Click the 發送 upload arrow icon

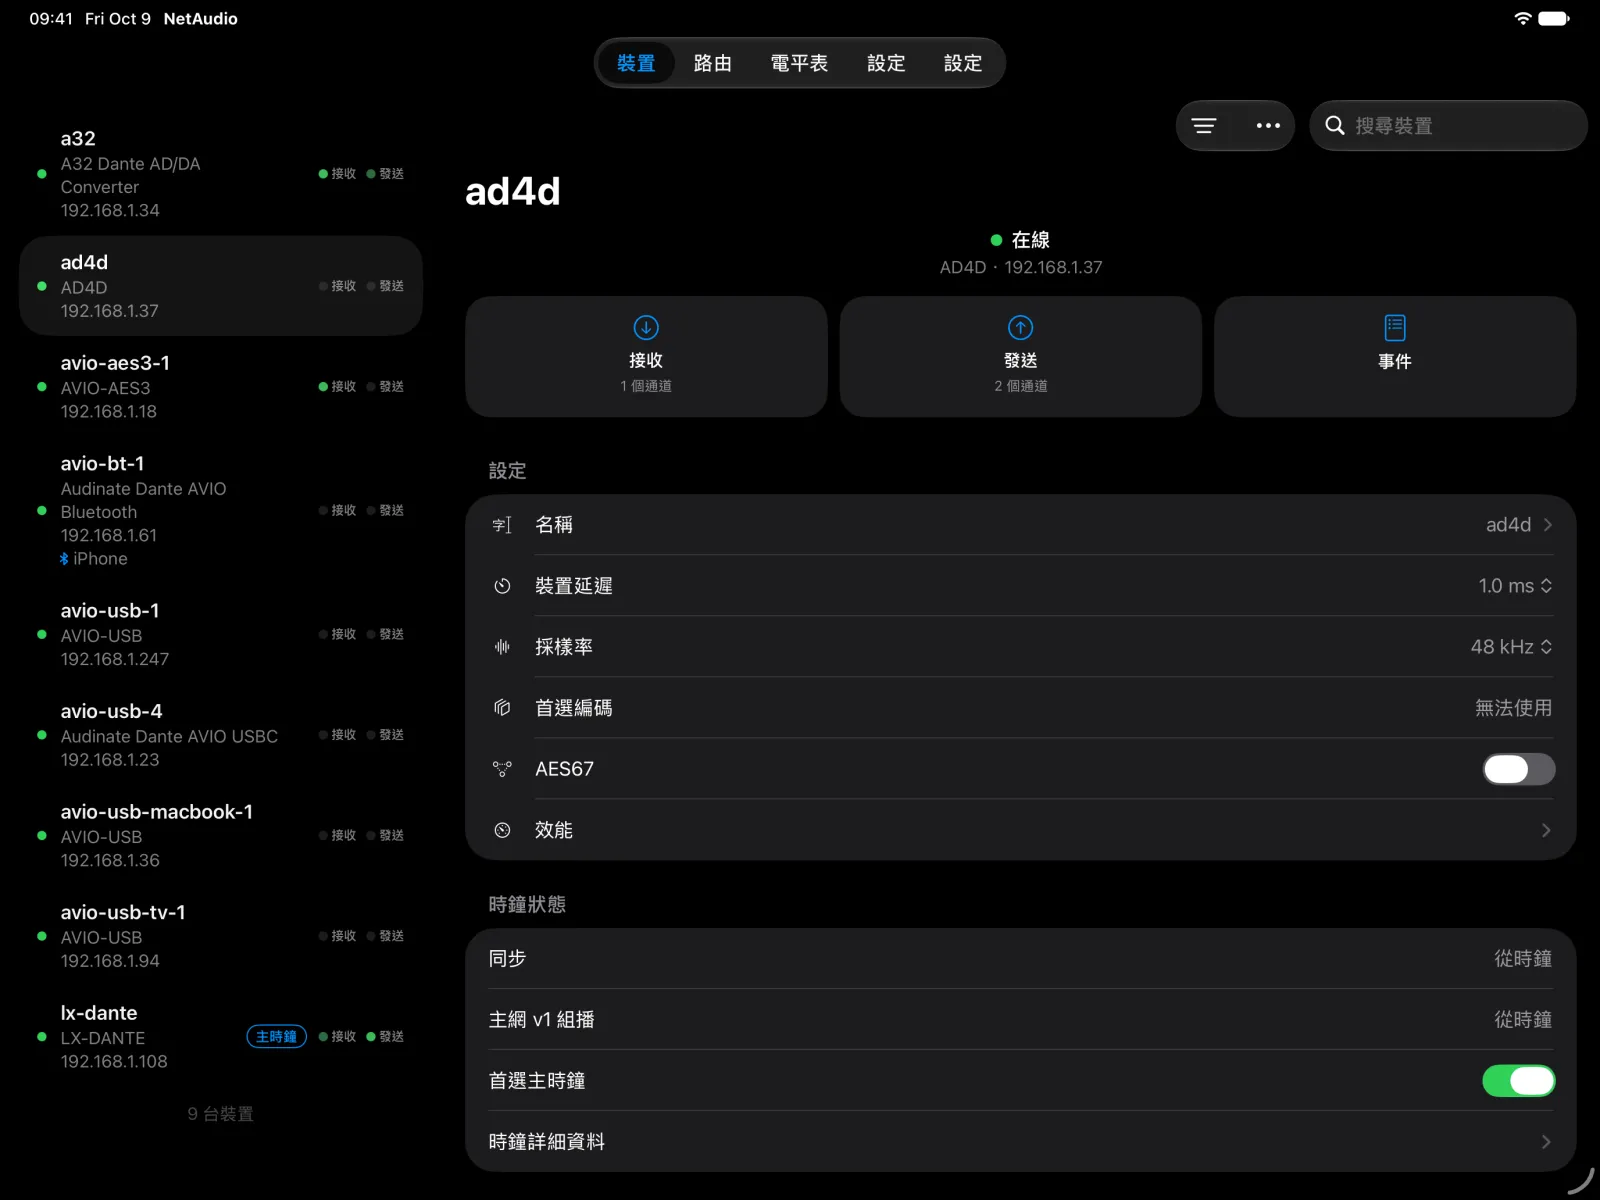[x=1020, y=327]
